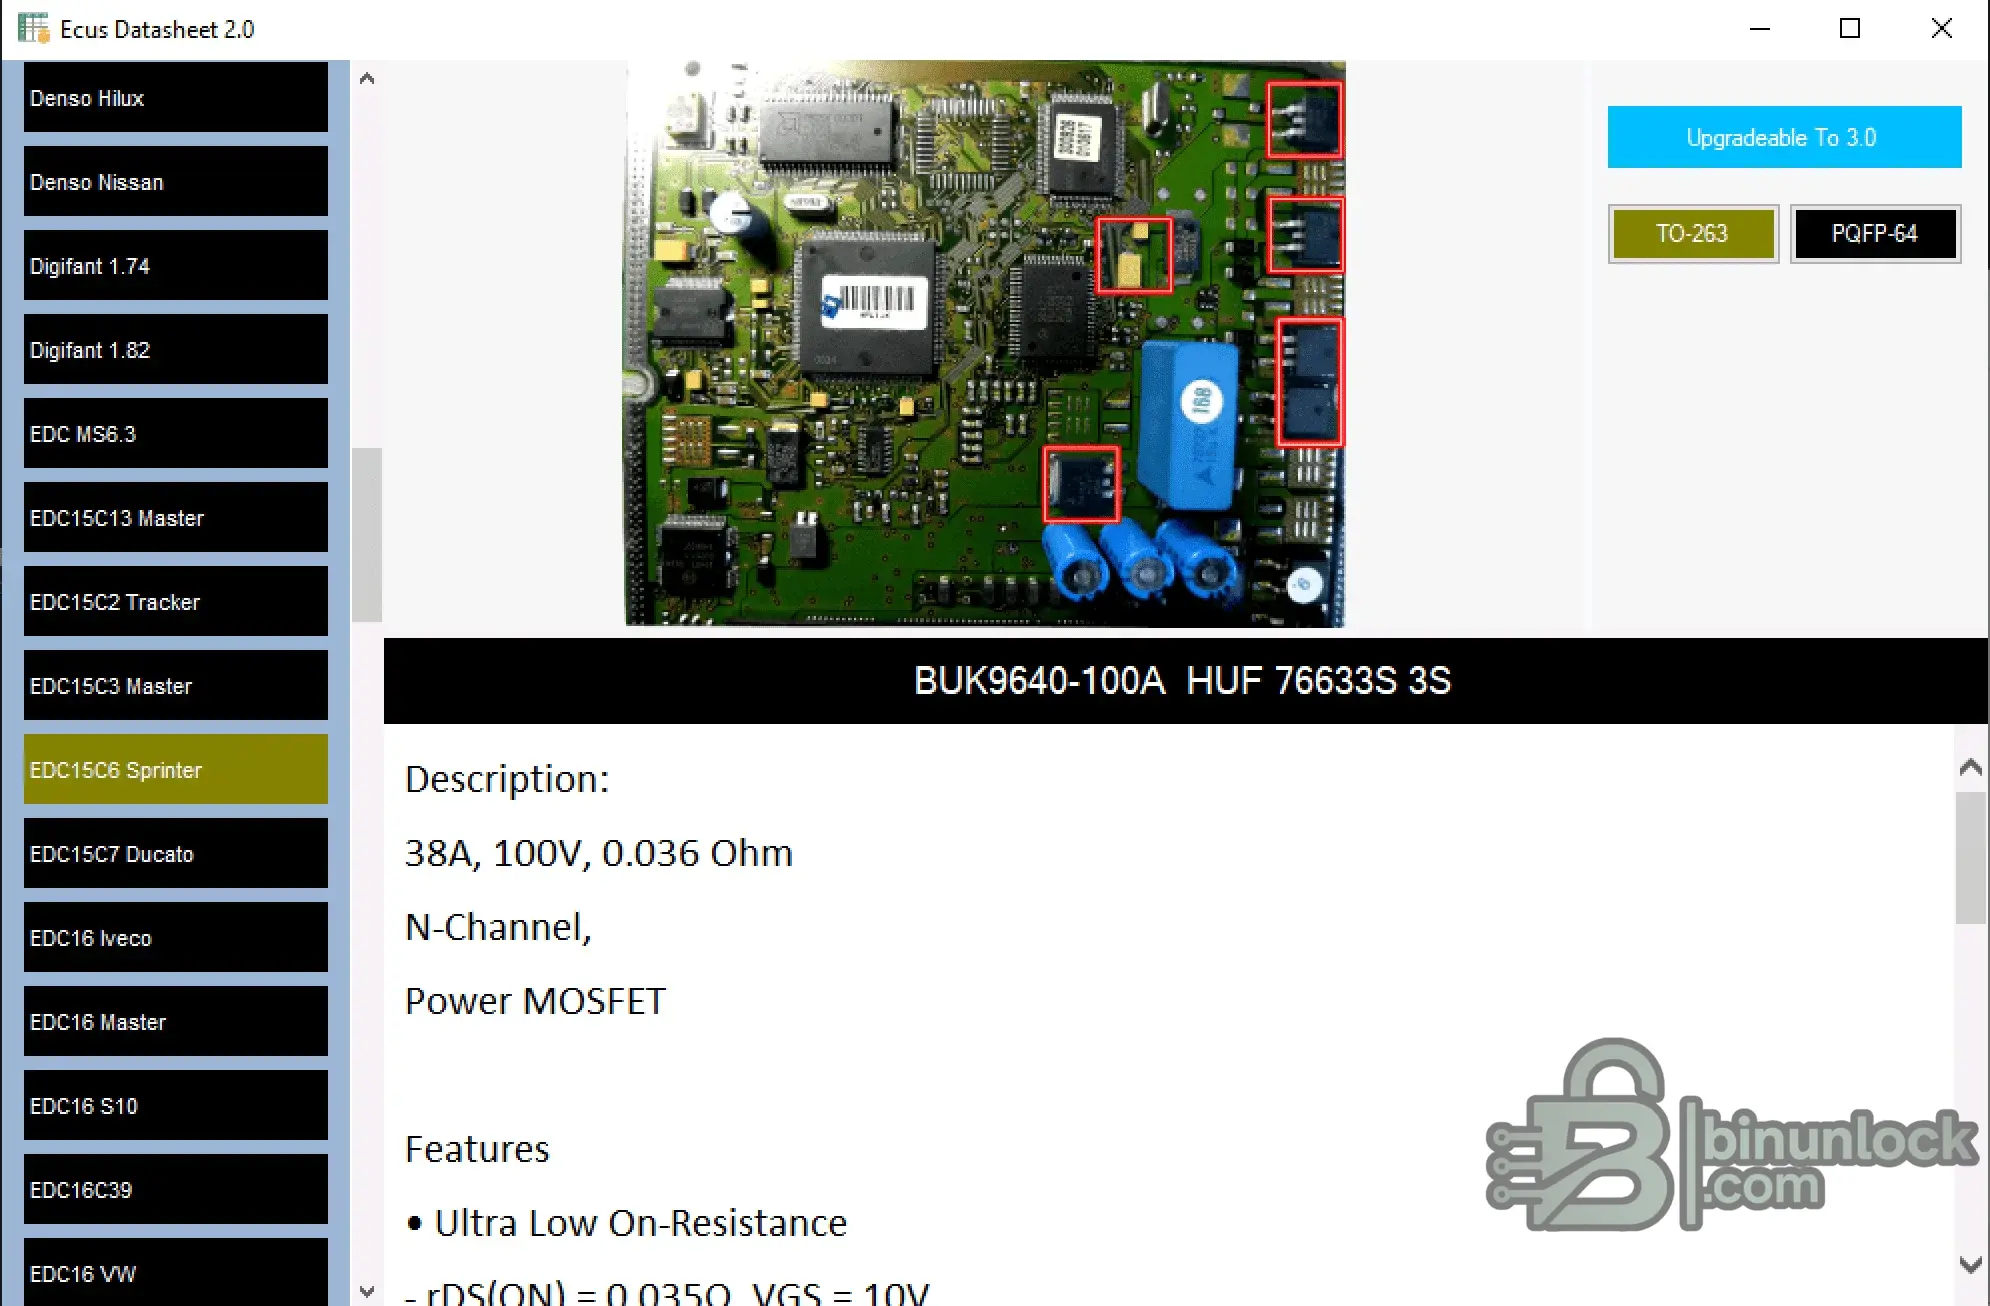Open EDC15C2 Tracker entry
This screenshot has height=1306, width=1990.
point(176,601)
